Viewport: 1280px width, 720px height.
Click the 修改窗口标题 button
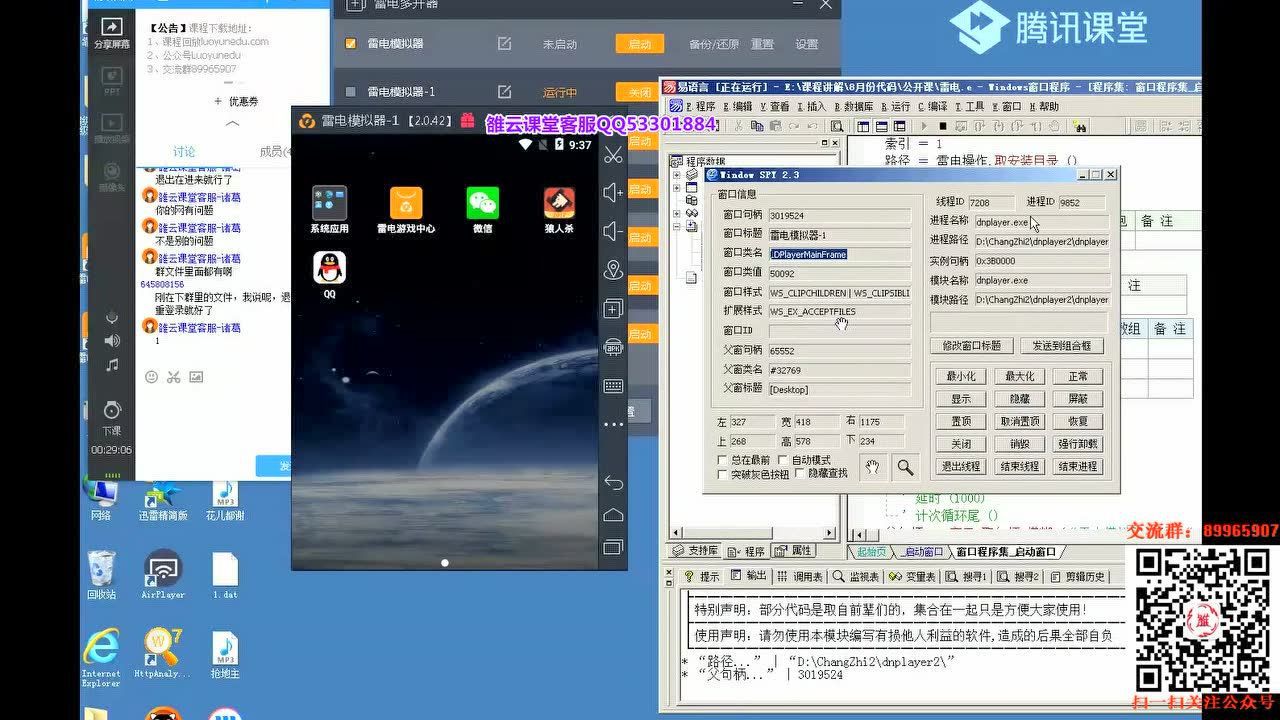click(x=971, y=345)
